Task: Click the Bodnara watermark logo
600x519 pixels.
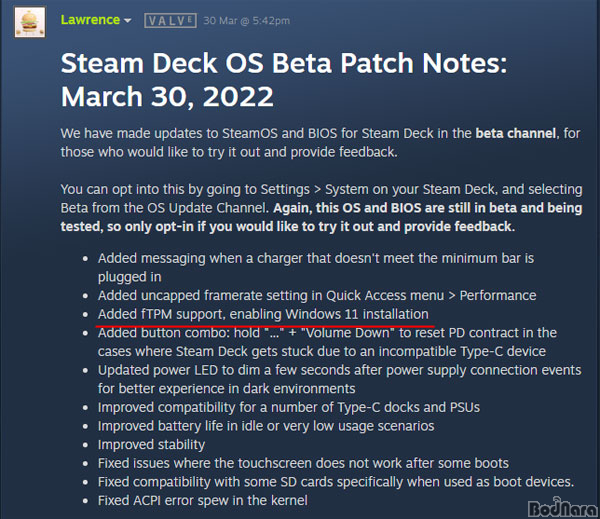Action: click(x=562, y=508)
